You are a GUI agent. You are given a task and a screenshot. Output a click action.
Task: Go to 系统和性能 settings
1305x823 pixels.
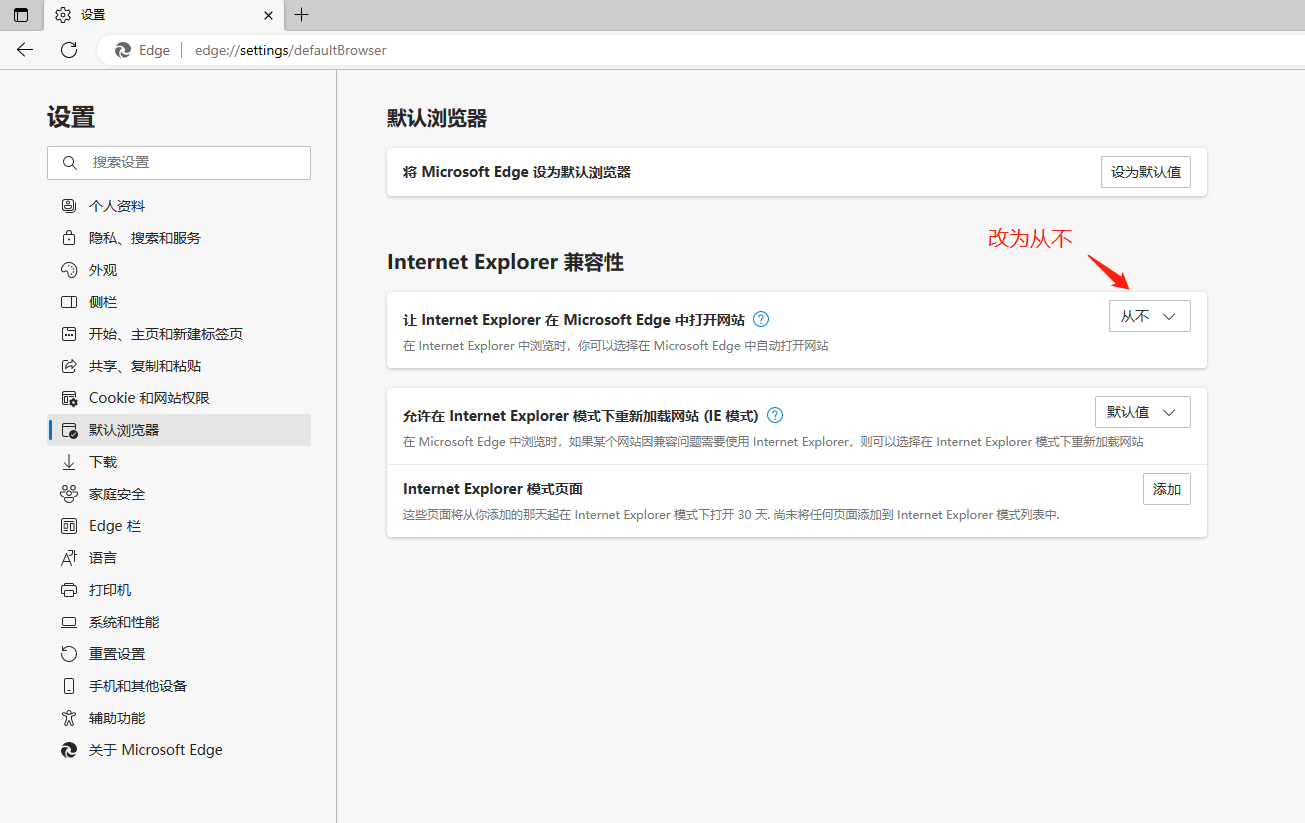click(179, 622)
